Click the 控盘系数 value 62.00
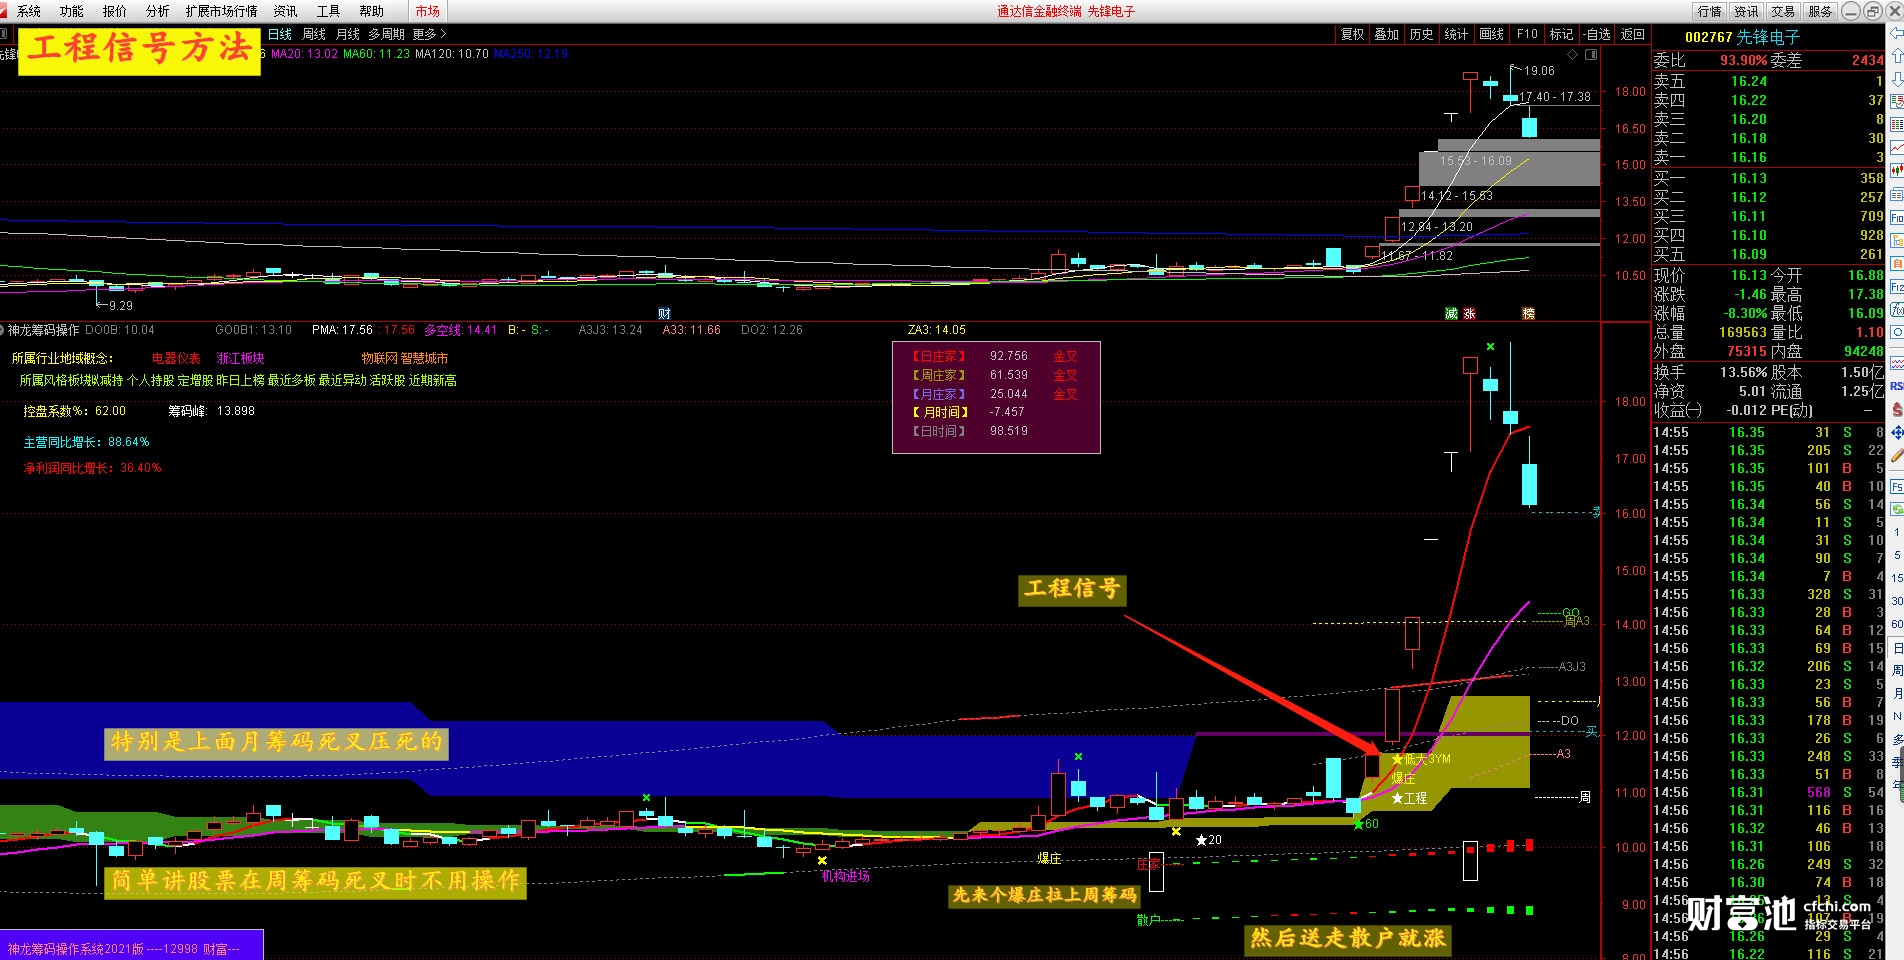 tap(110, 411)
